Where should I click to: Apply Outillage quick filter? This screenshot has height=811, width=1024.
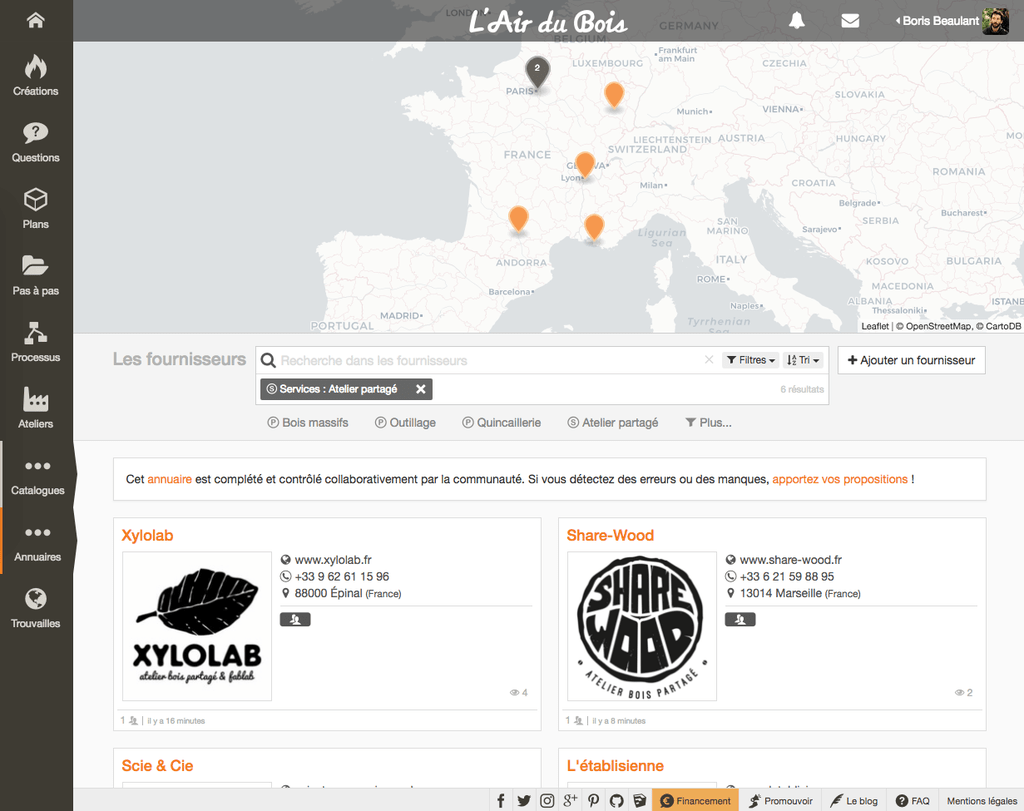[405, 422]
